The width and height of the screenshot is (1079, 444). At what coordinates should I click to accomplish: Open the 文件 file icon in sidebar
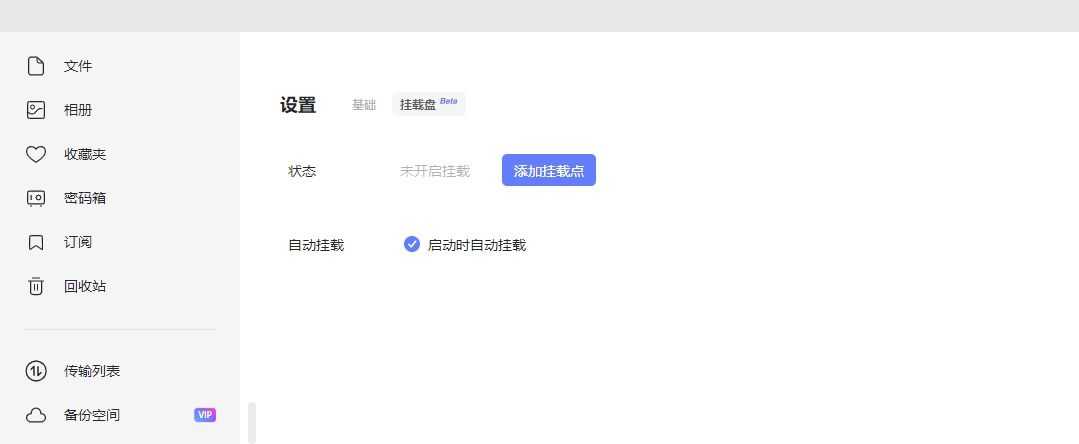coord(36,66)
